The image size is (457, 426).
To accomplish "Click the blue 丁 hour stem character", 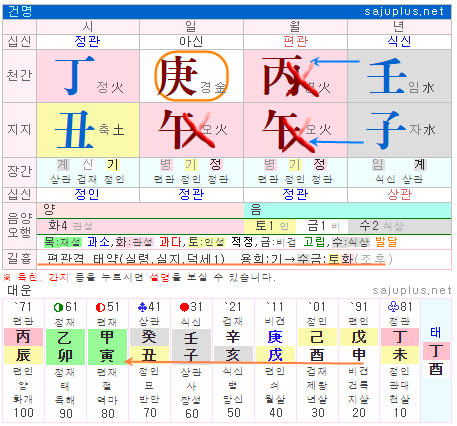I will point(75,76).
